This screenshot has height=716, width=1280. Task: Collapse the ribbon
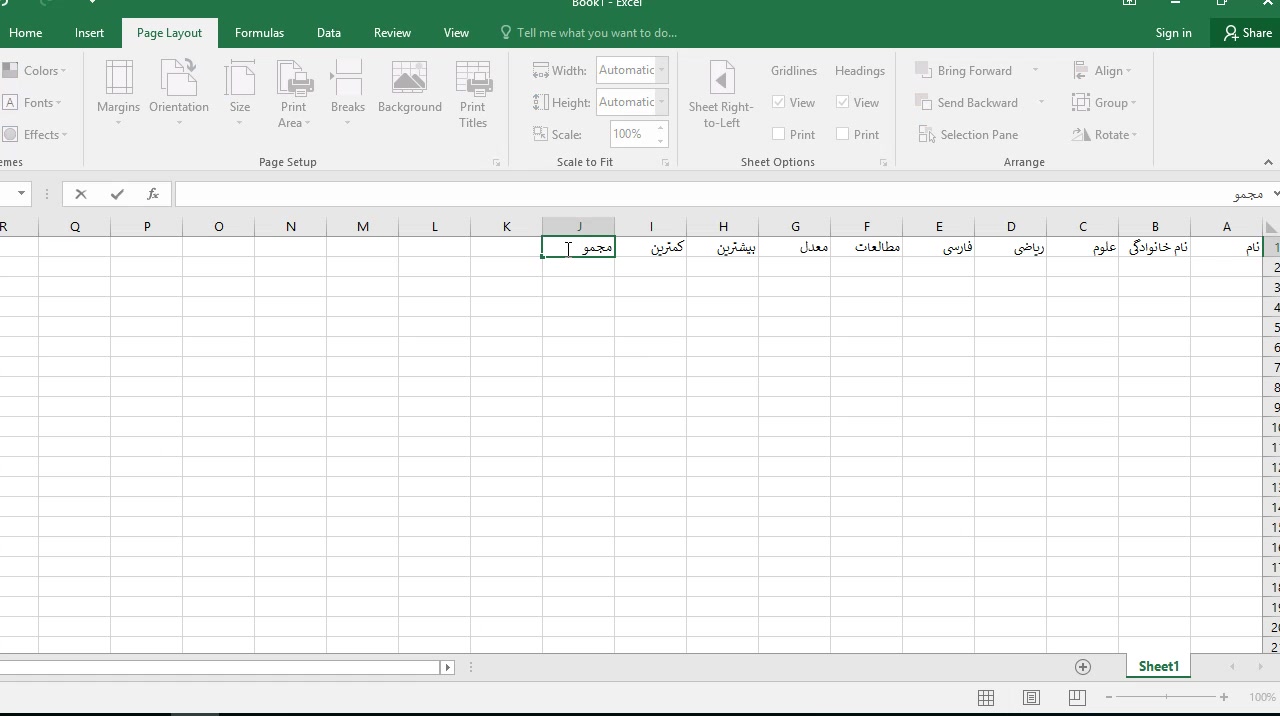click(x=1268, y=162)
